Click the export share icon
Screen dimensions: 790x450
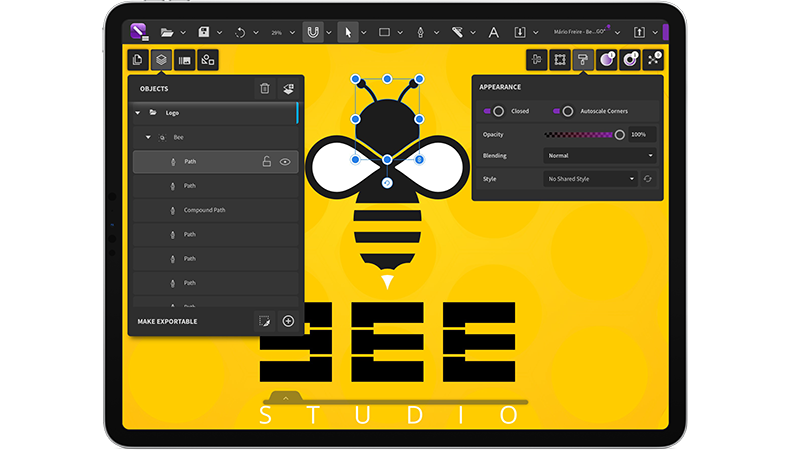[639, 32]
